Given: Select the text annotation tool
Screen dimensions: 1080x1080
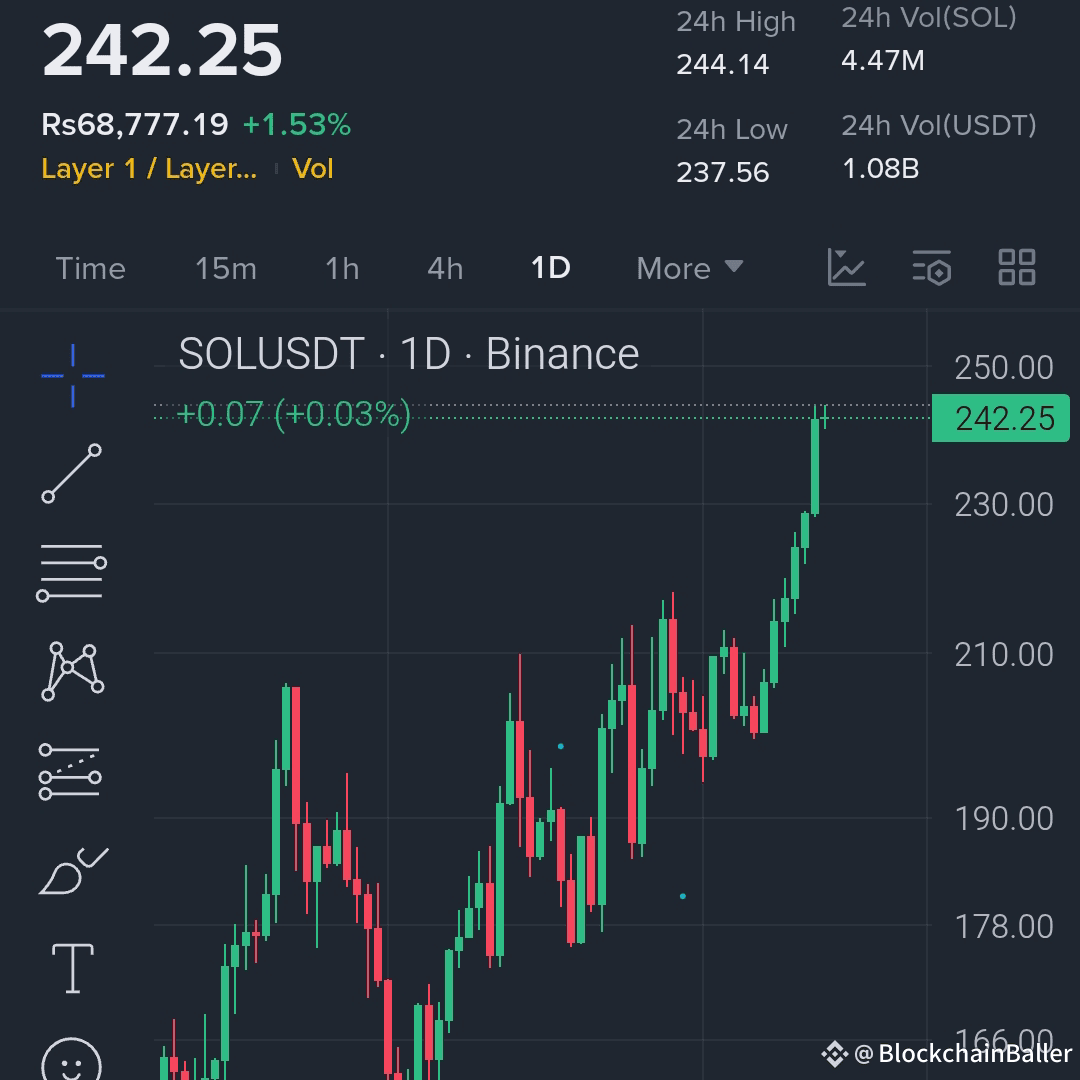Looking at the screenshot, I should point(73,968).
